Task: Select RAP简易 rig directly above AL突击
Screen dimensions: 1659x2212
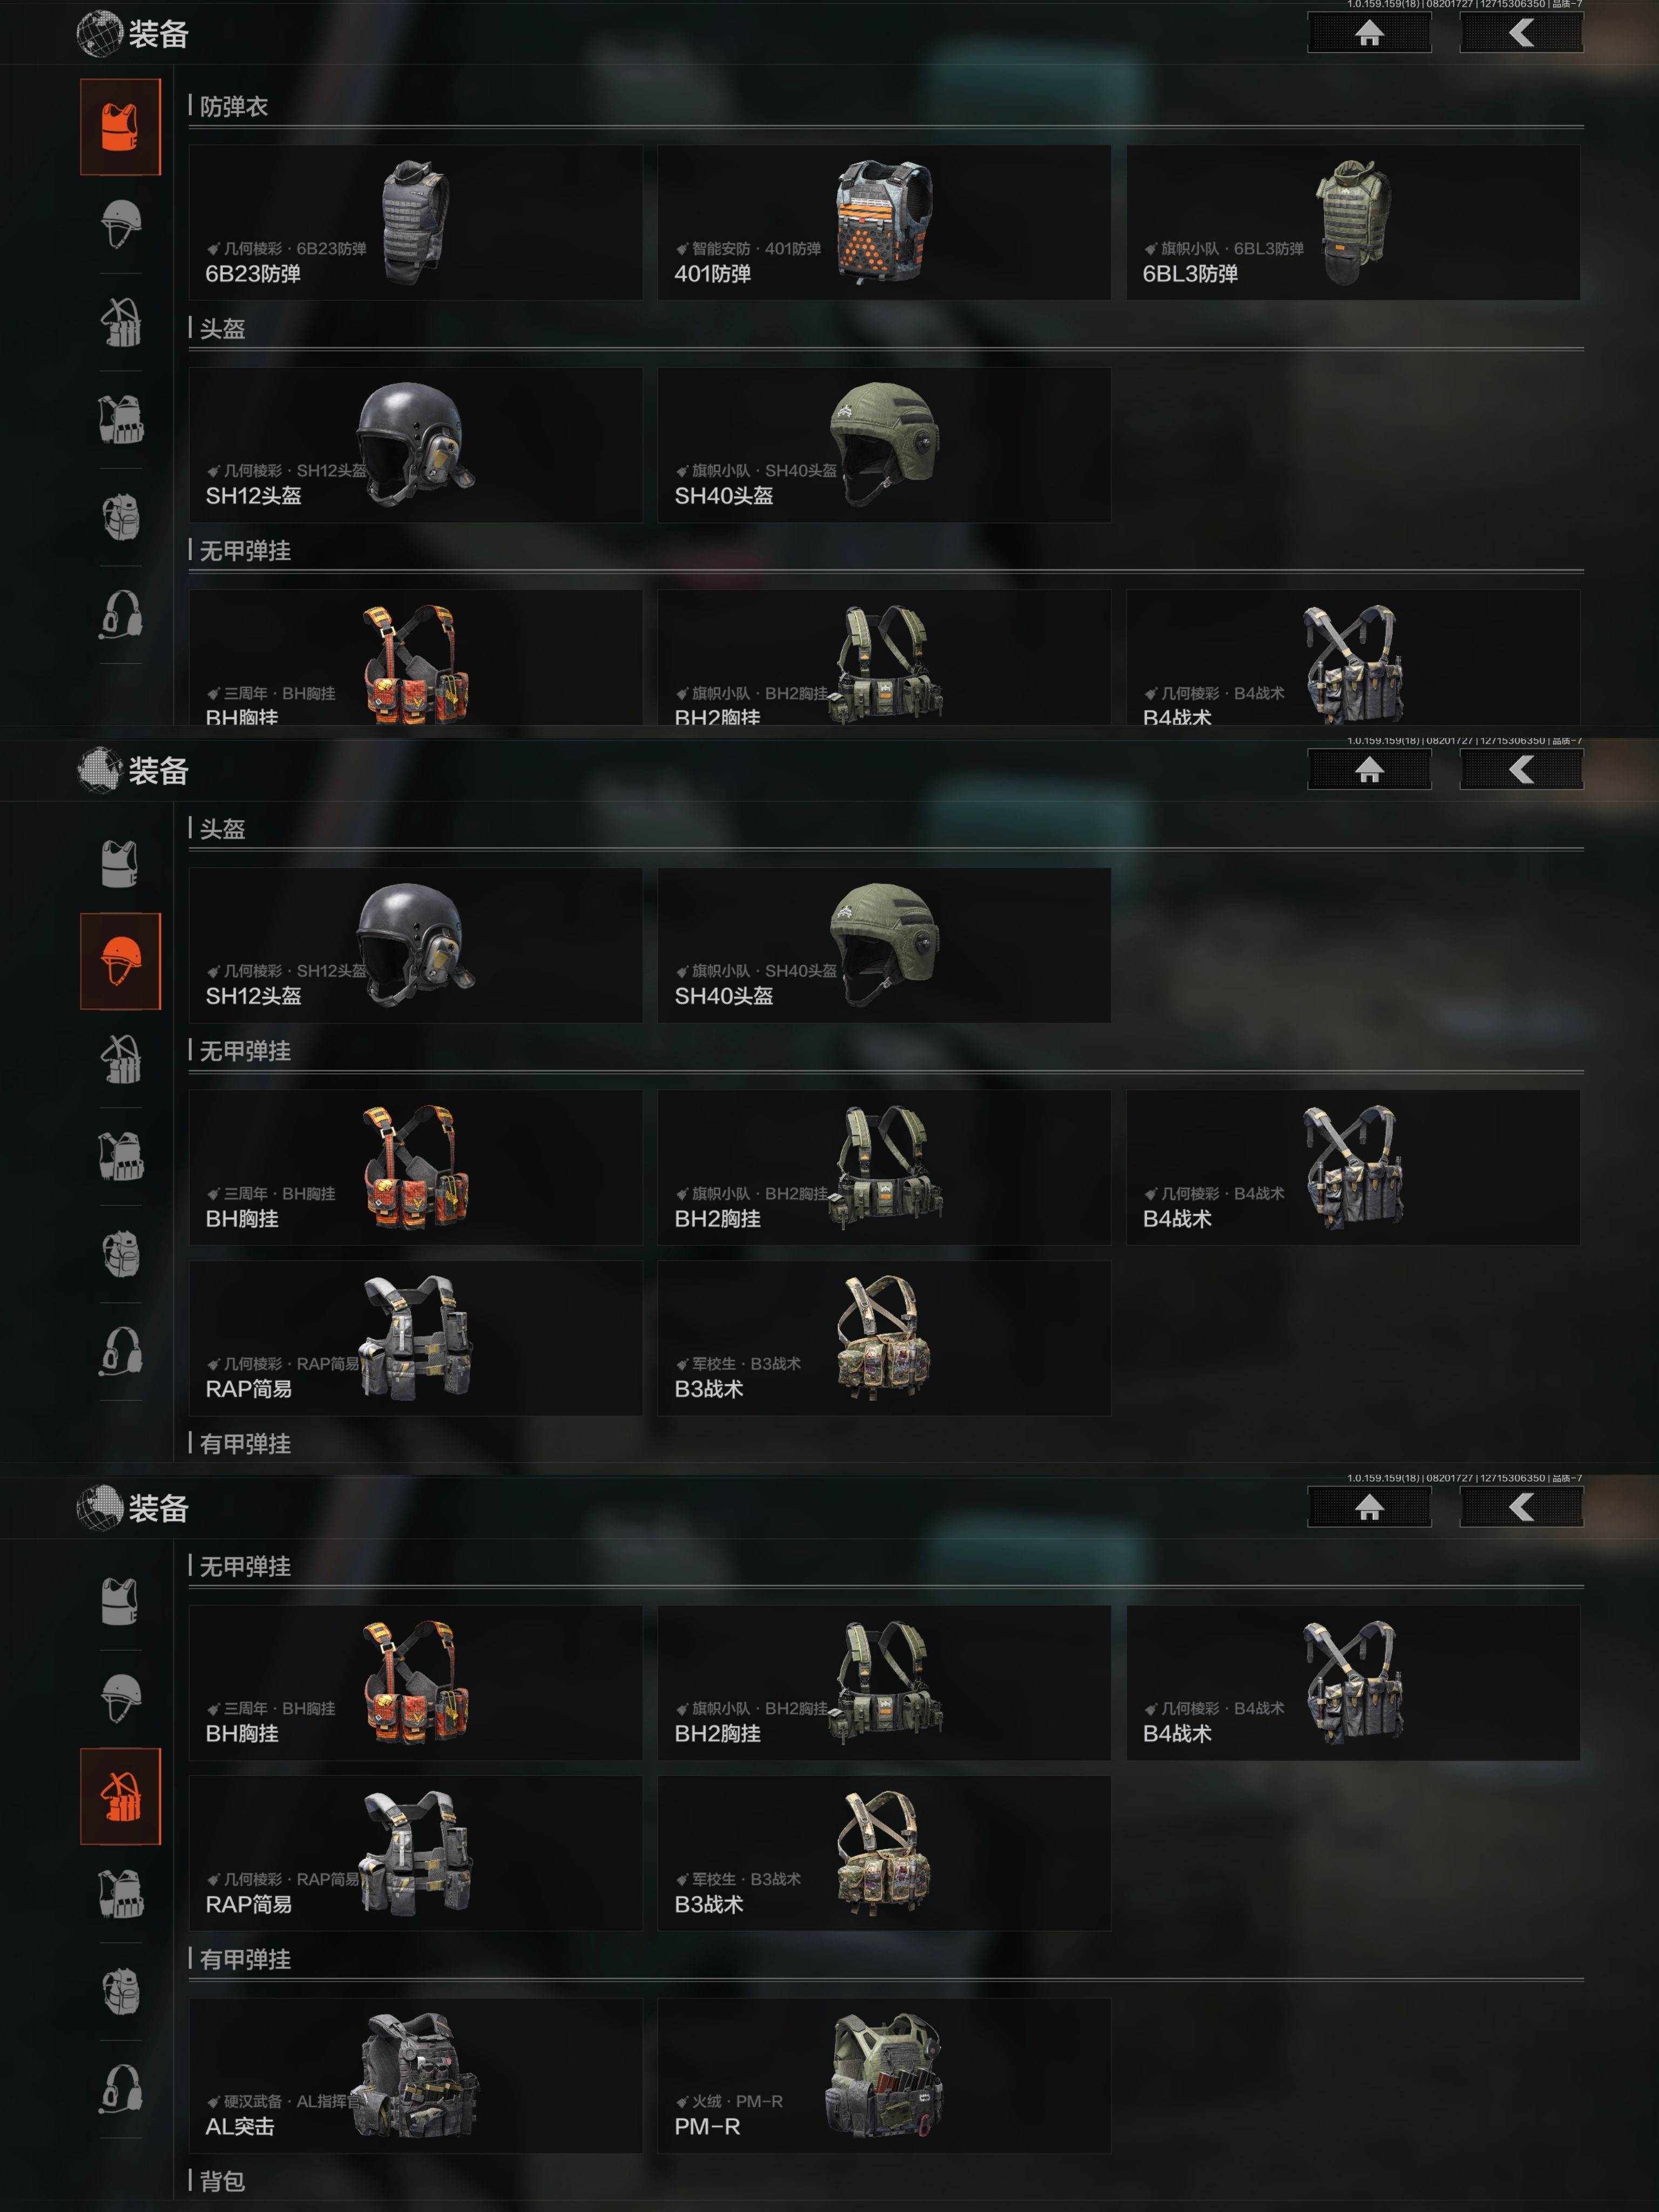Action: tap(415, 1853)
